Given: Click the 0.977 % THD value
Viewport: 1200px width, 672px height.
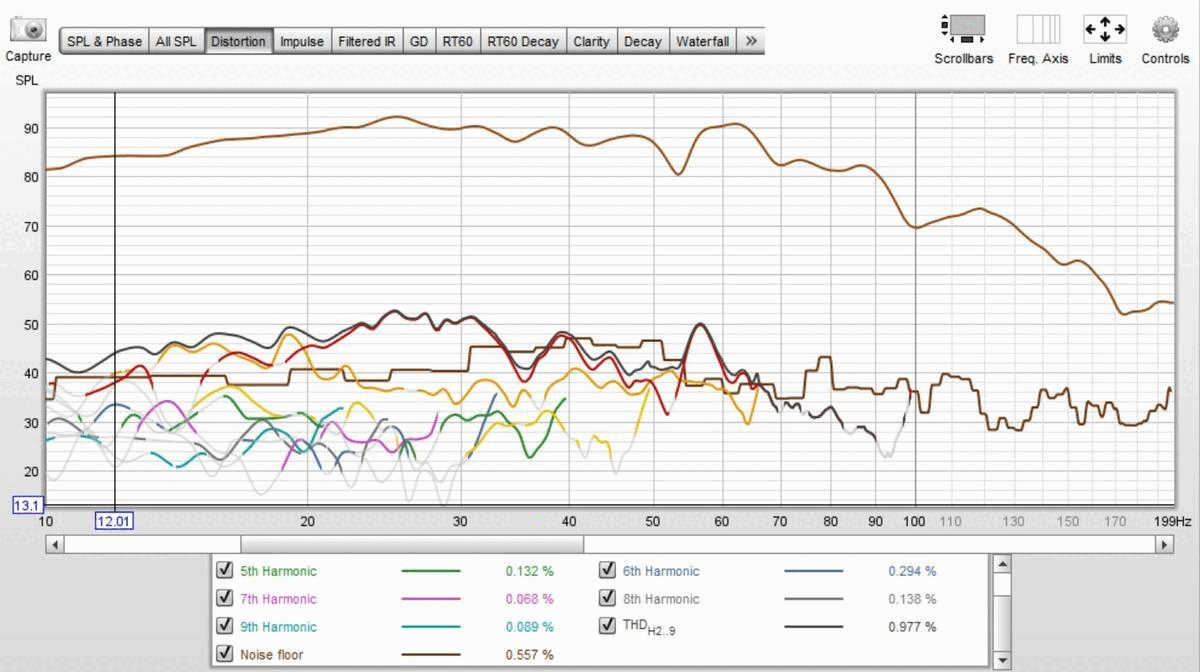Looking at the screenshot, I should click(912, 627).
